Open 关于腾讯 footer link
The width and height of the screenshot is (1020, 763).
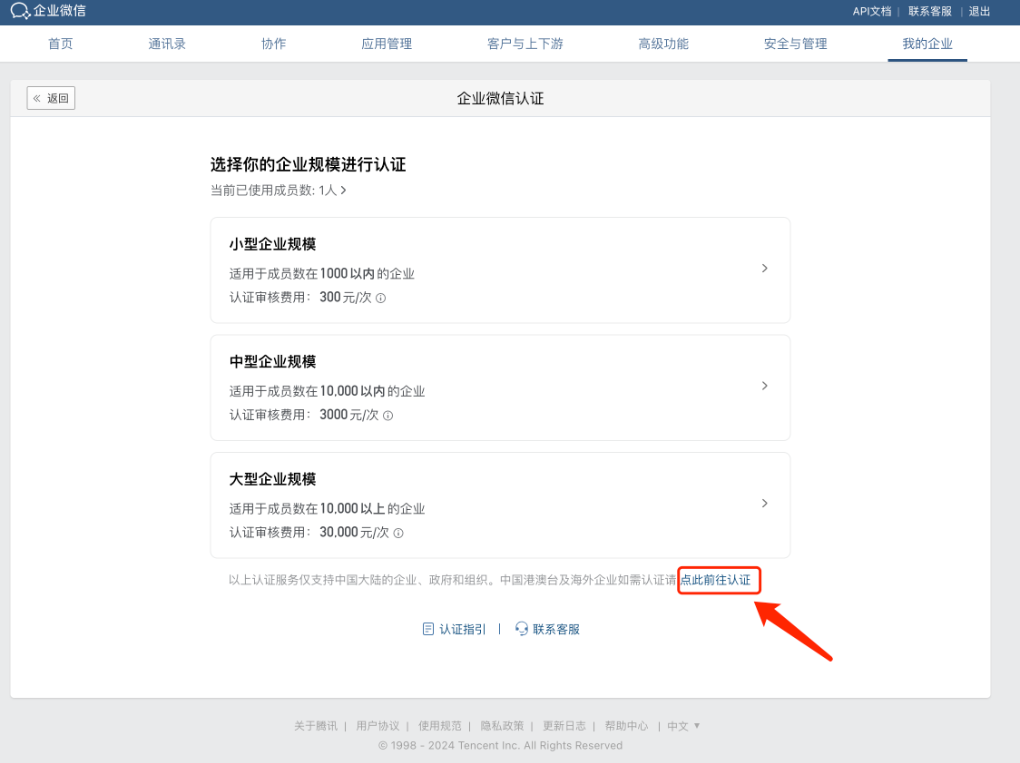(315, 726)
